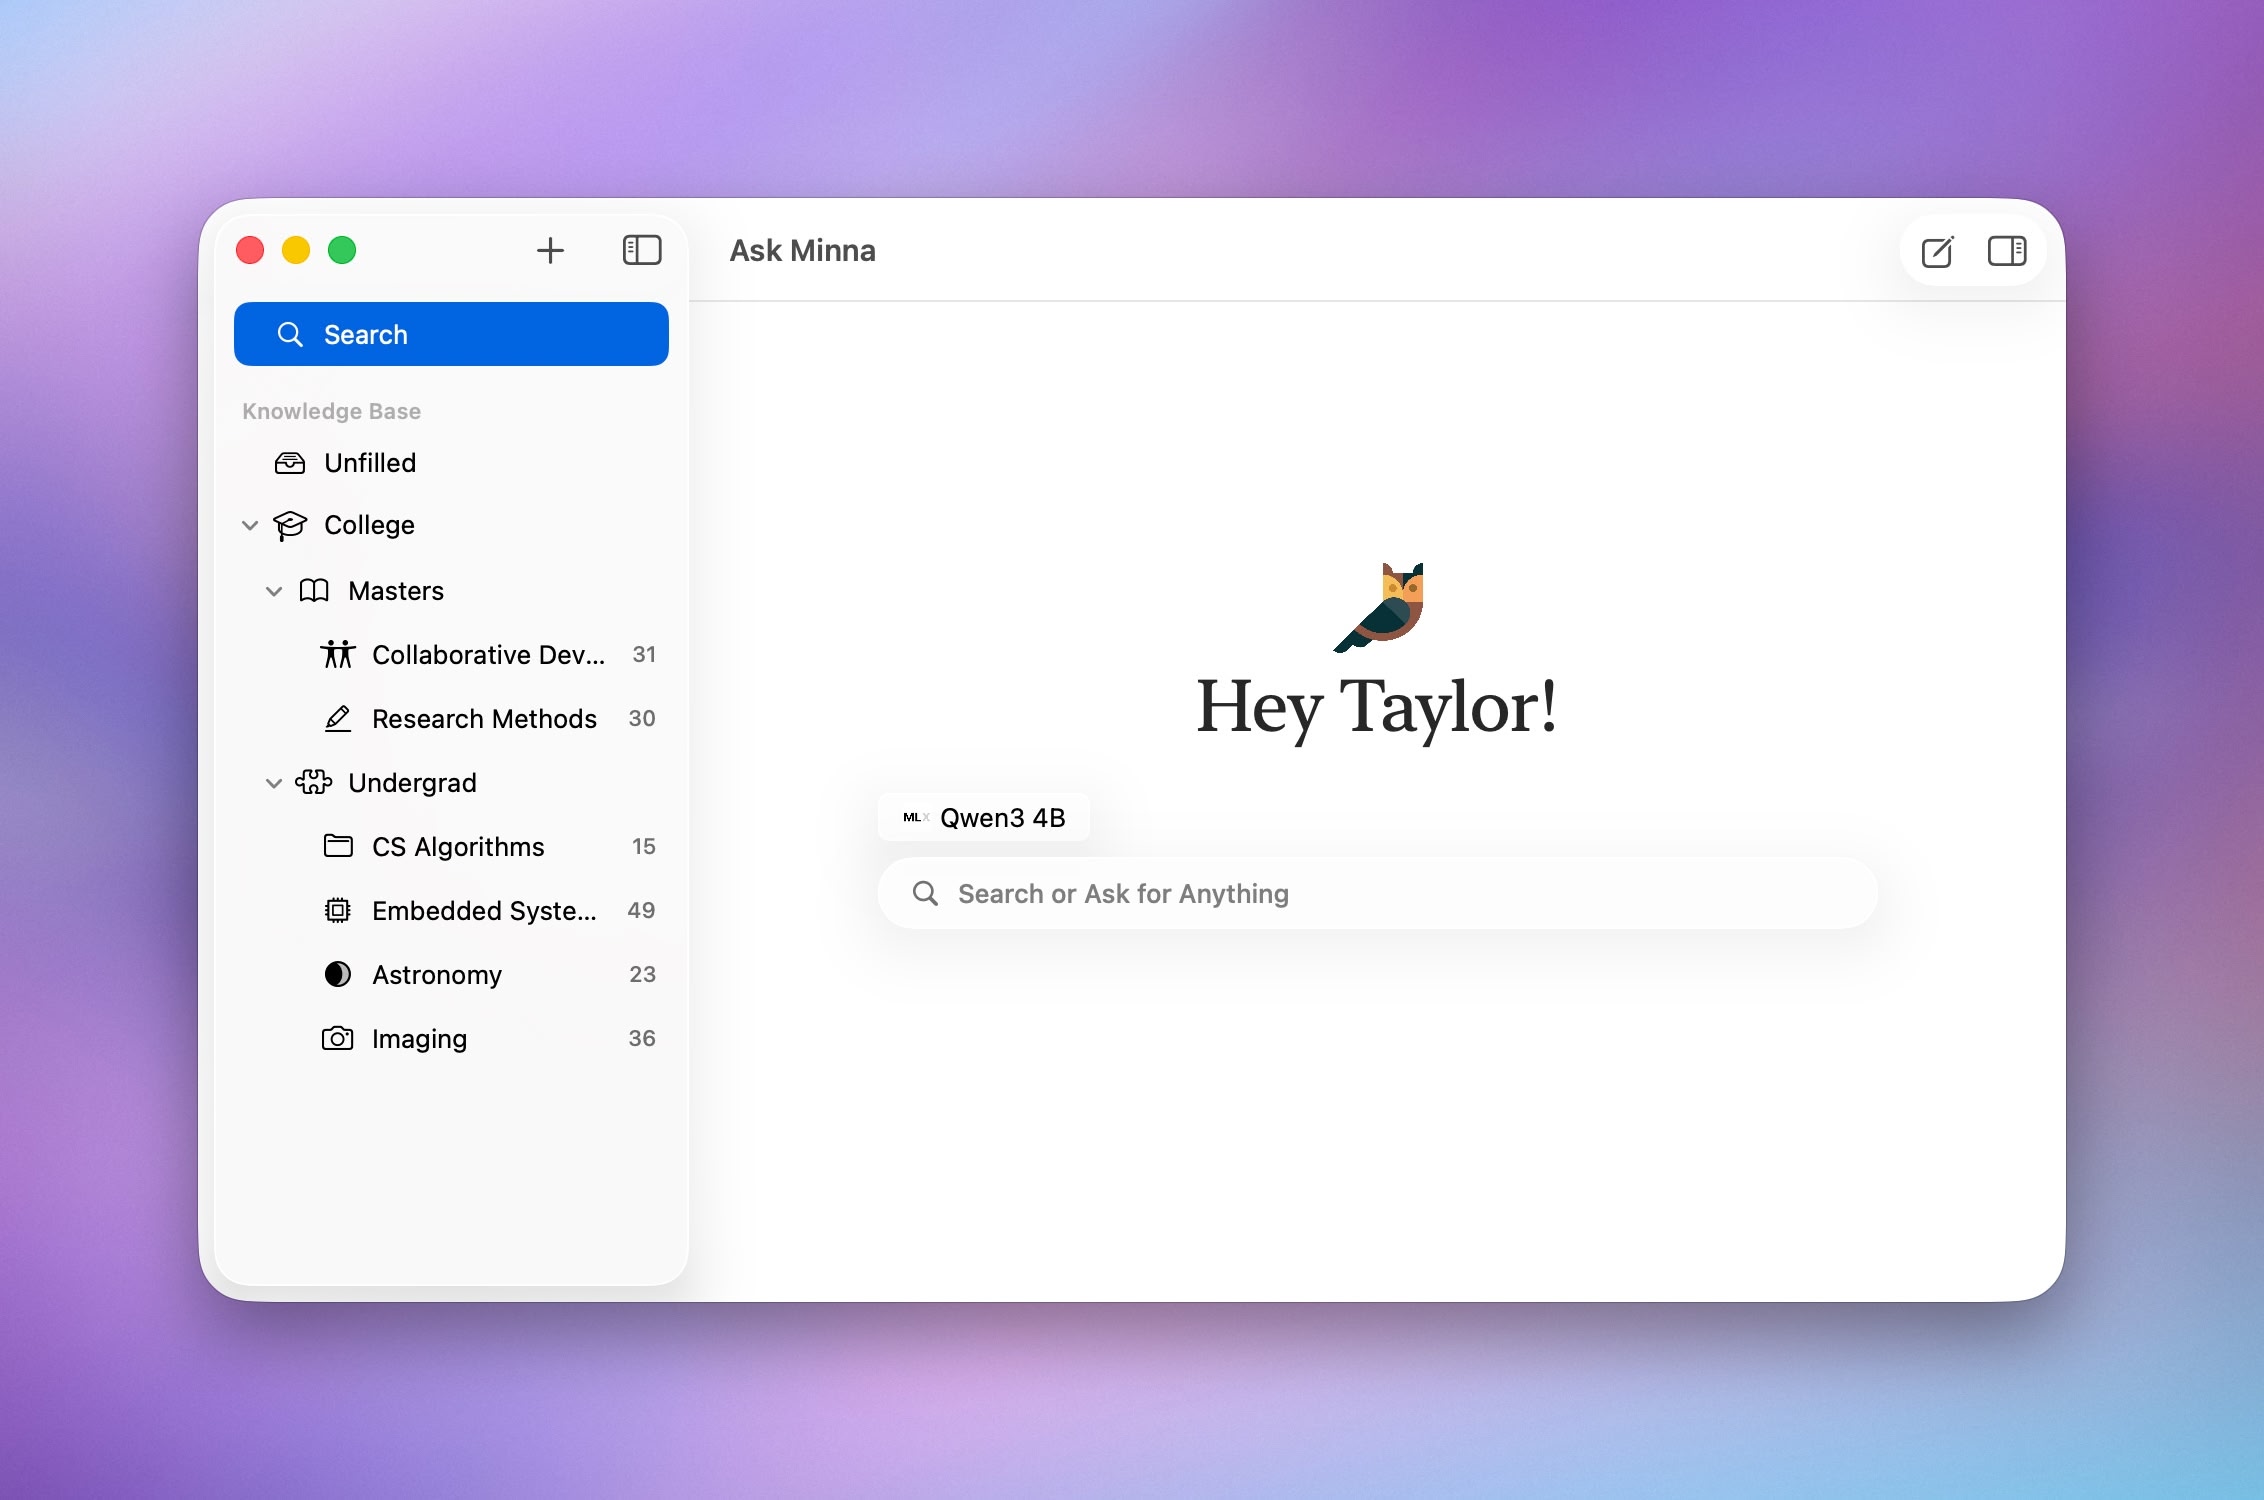Click the Undergrad puzzle piece icon
The image size is (2264, 1500).
tap(314, 782)
